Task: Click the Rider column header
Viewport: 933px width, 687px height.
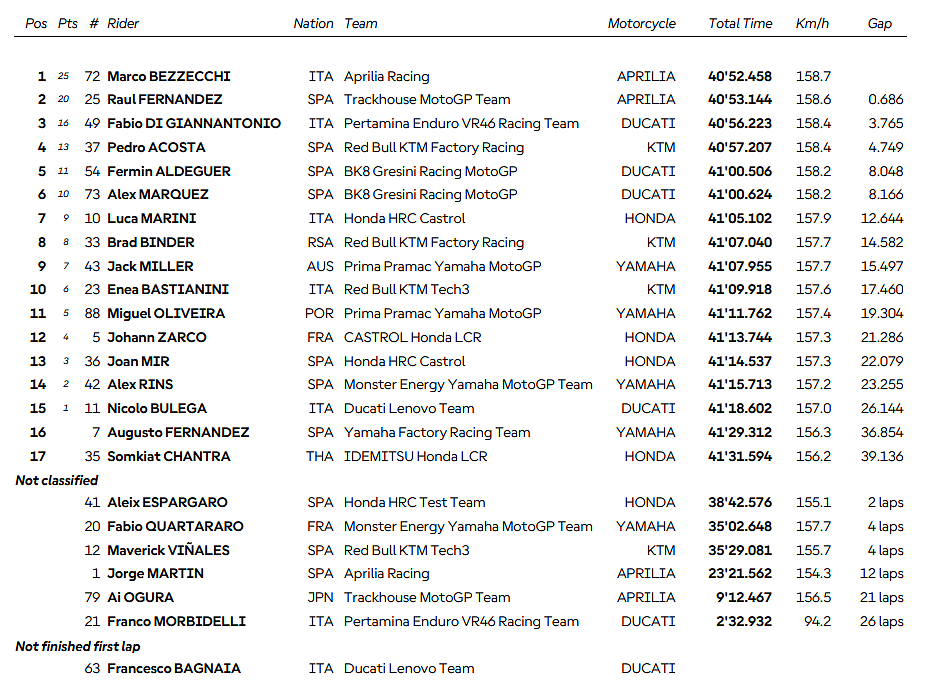Action: (123, 23)
